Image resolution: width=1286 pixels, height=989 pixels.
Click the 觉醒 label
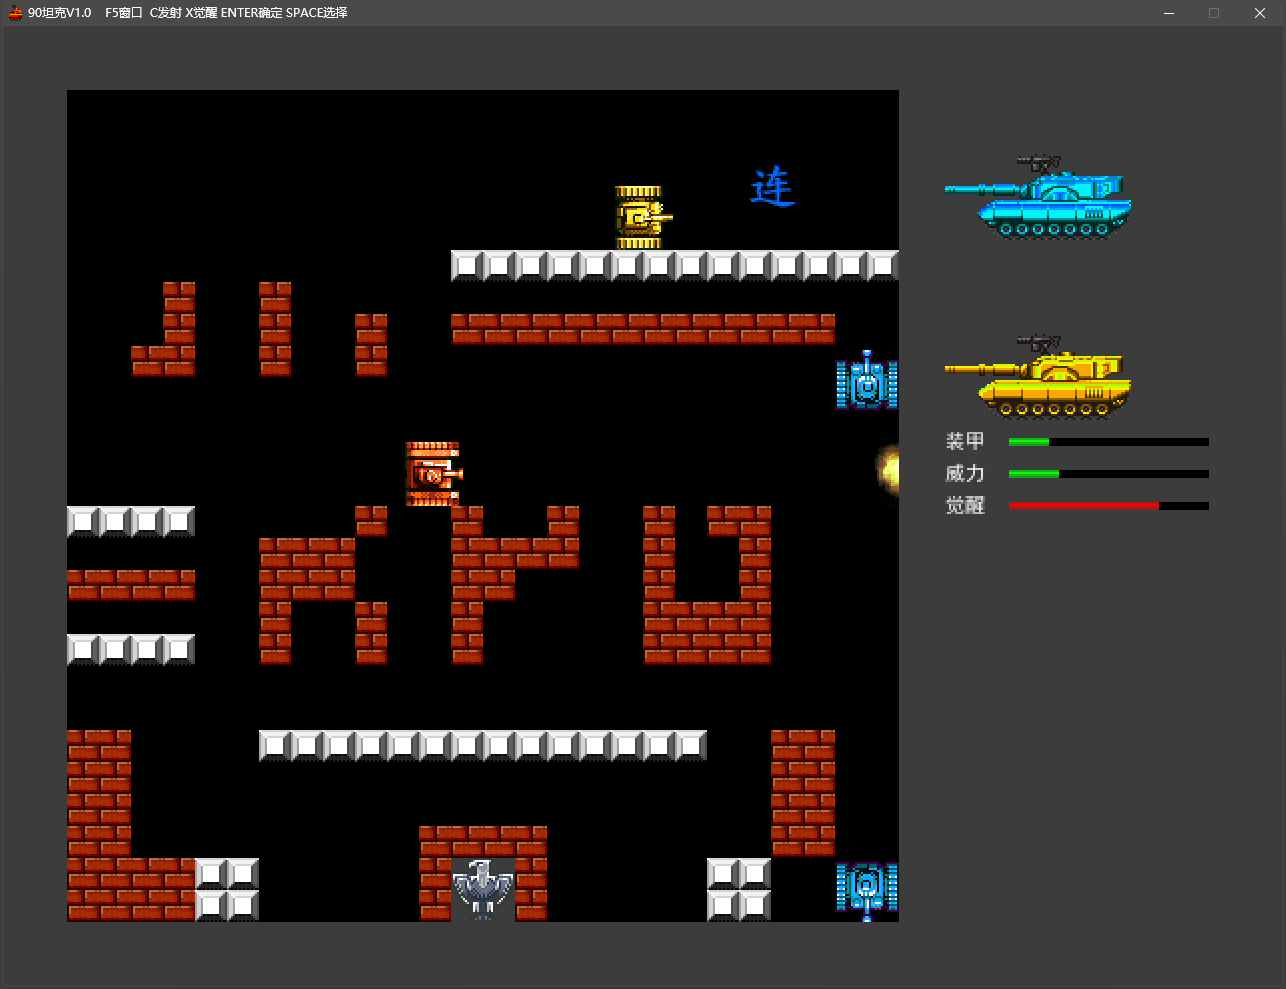click(x=965, y=505)
